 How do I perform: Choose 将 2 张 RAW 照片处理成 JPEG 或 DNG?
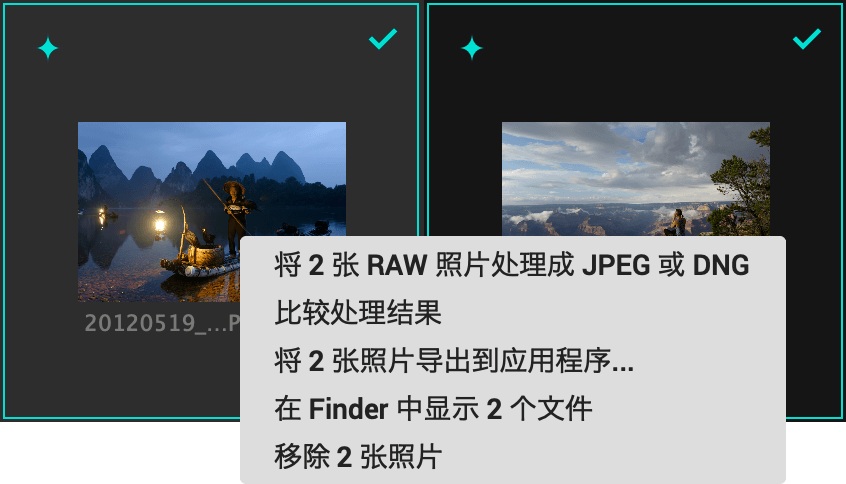[512, 265]
